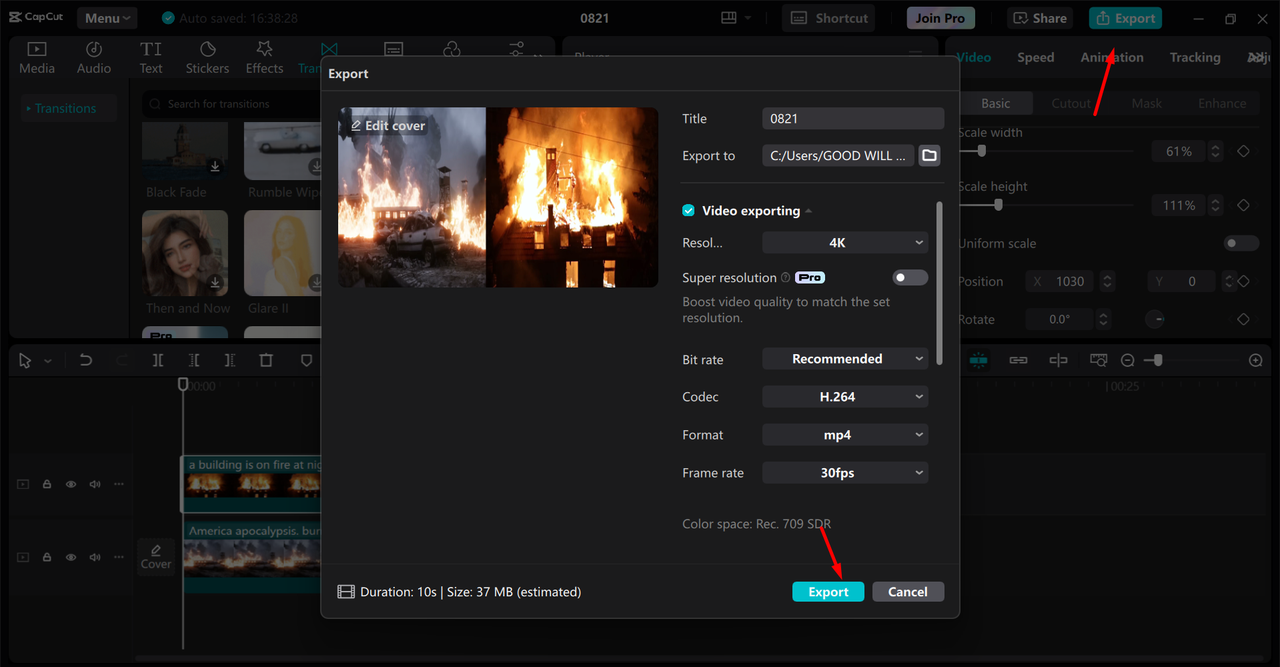Click the delete right trim icon
Screen dimensions: 1280x667
coord(230,360)
